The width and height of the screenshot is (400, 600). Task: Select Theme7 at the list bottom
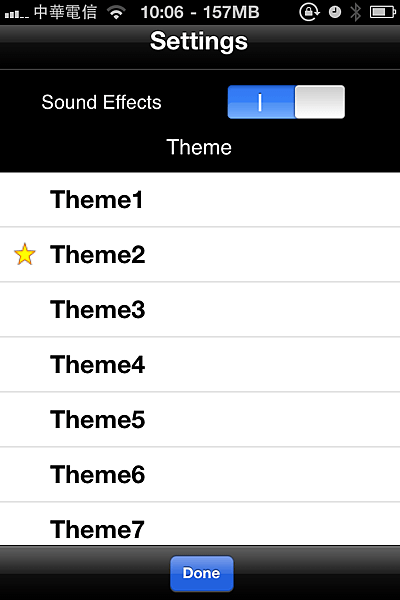200,524
